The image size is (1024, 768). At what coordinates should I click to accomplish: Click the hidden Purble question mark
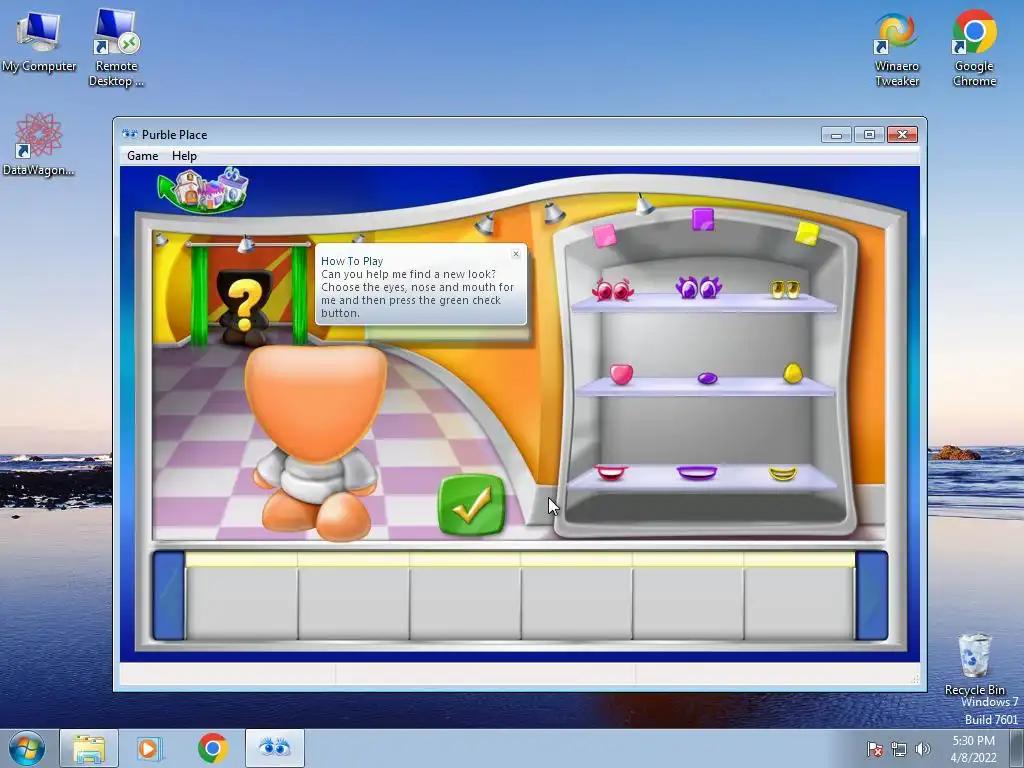coord(244,307)
